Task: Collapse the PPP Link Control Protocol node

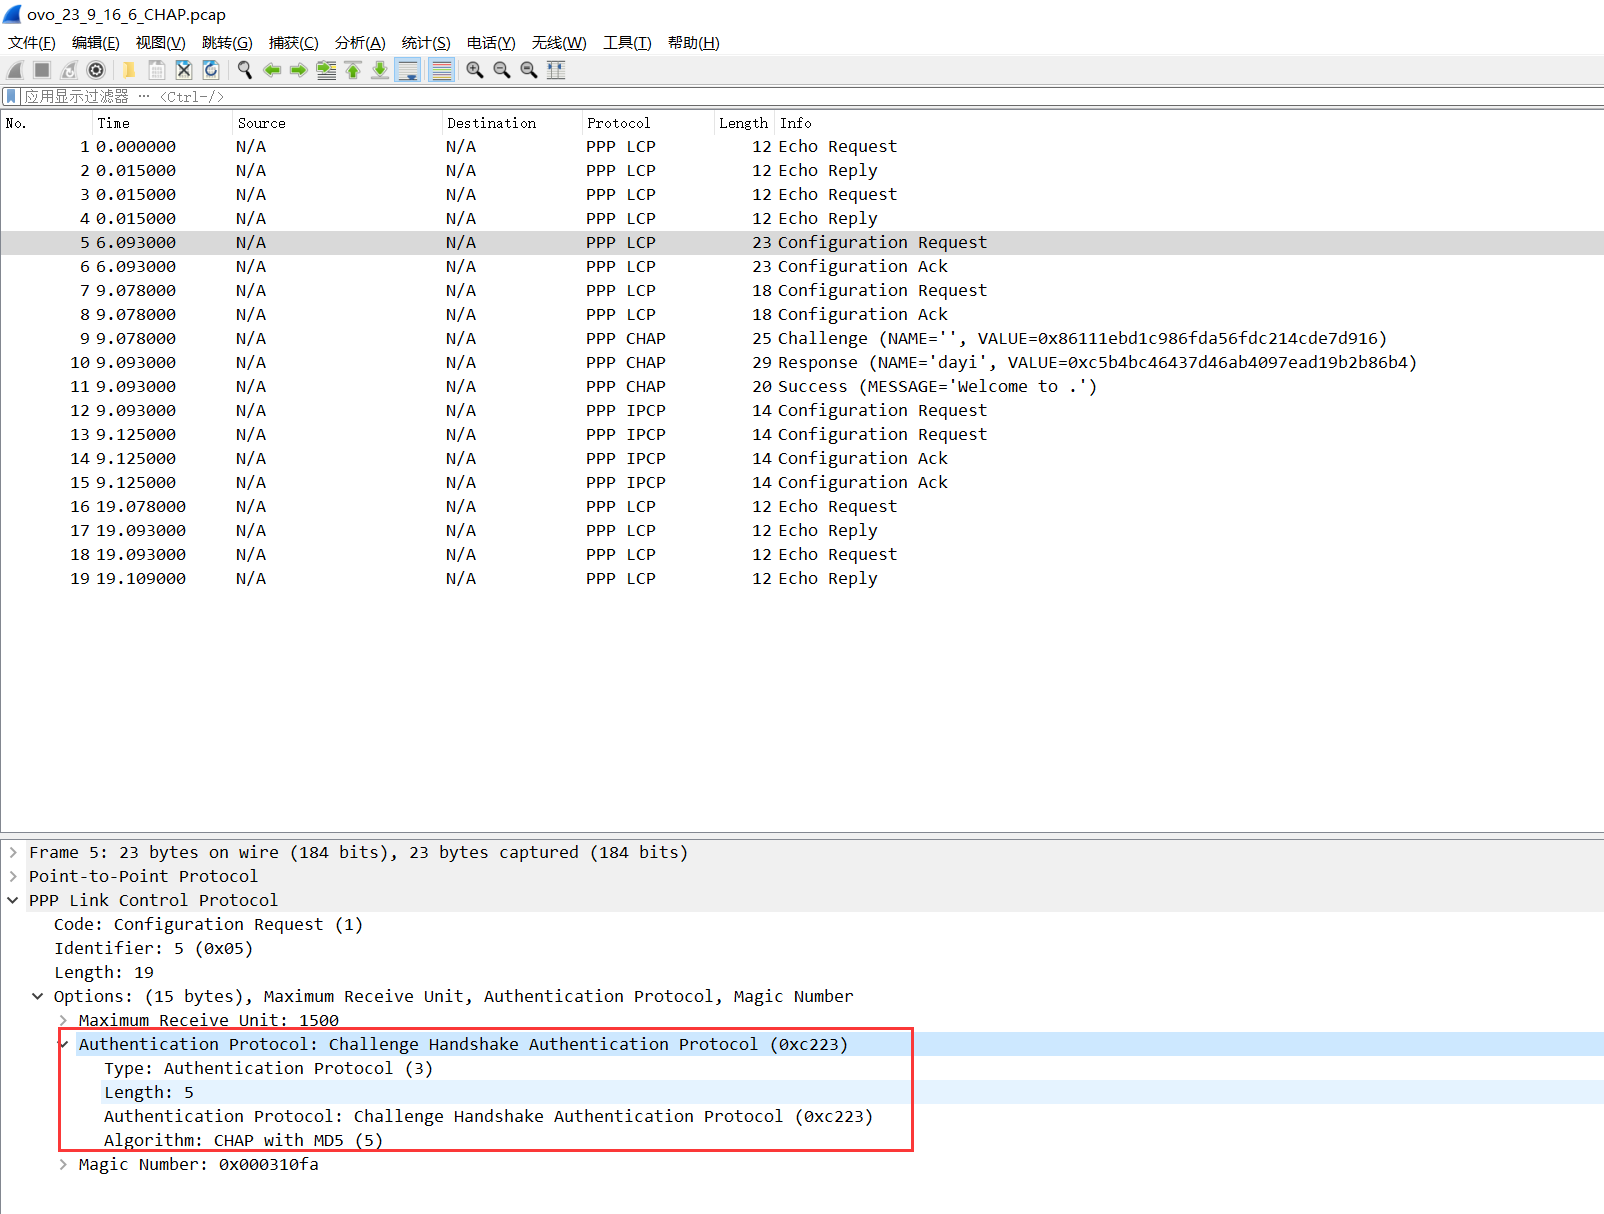Action: (x=13, y=901)
